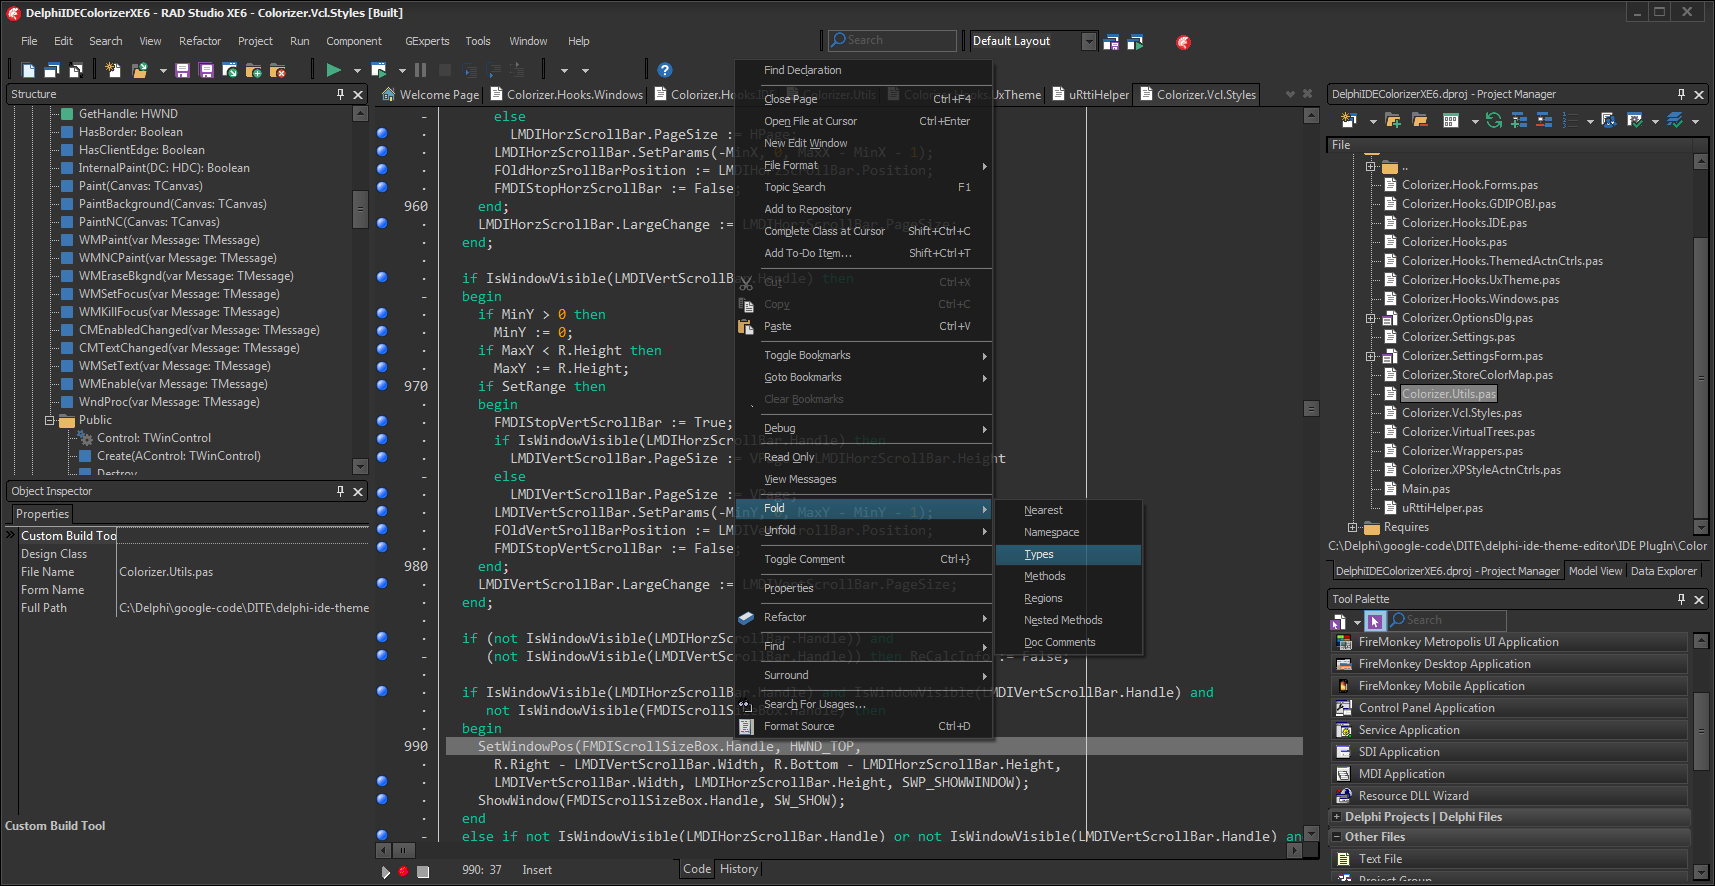1715x886 pixels.
Task: Click Toggle Comment in context menu
Action: click(864, 559)
